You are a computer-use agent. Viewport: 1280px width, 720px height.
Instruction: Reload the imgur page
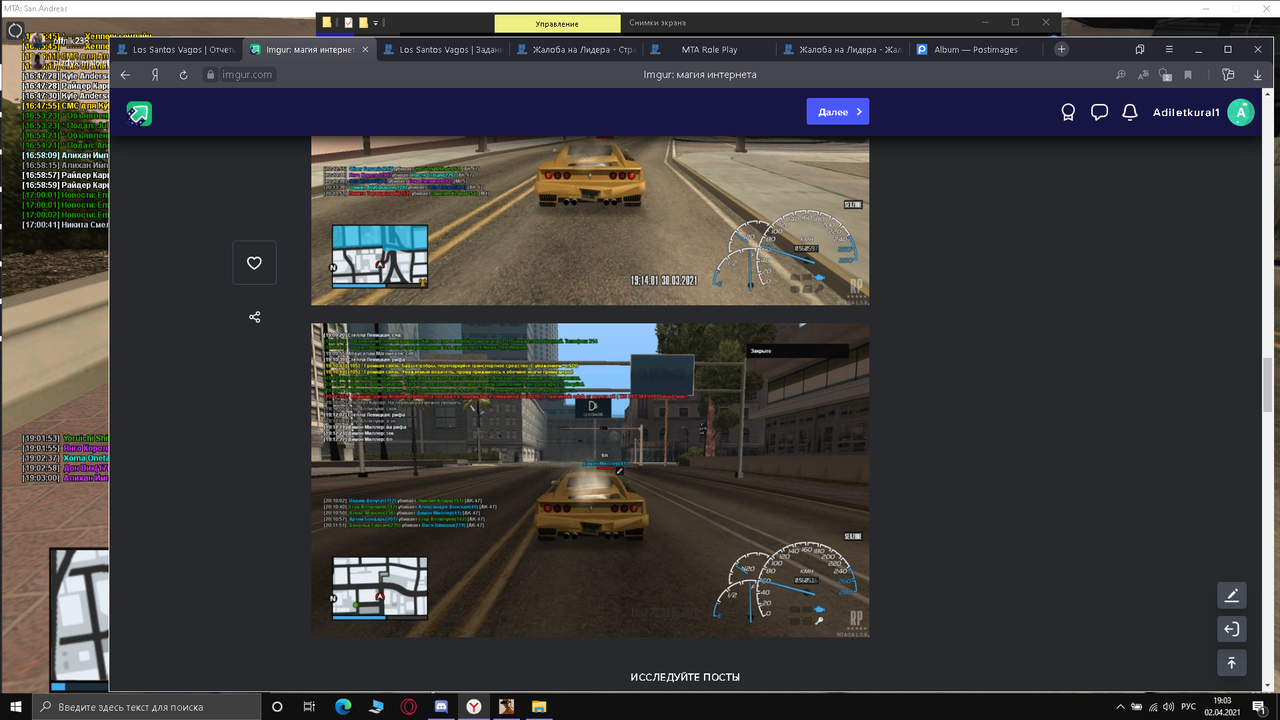(184, 75)
